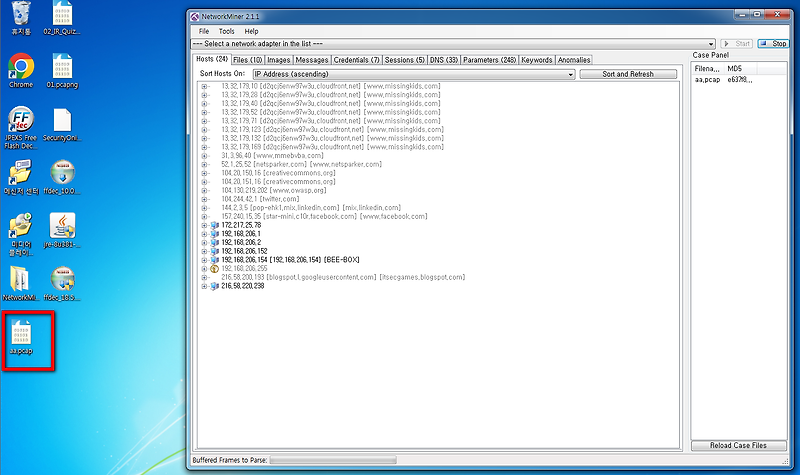800x475 pixels.
Task: Click the Start capture button
Action: coord(737,44)
